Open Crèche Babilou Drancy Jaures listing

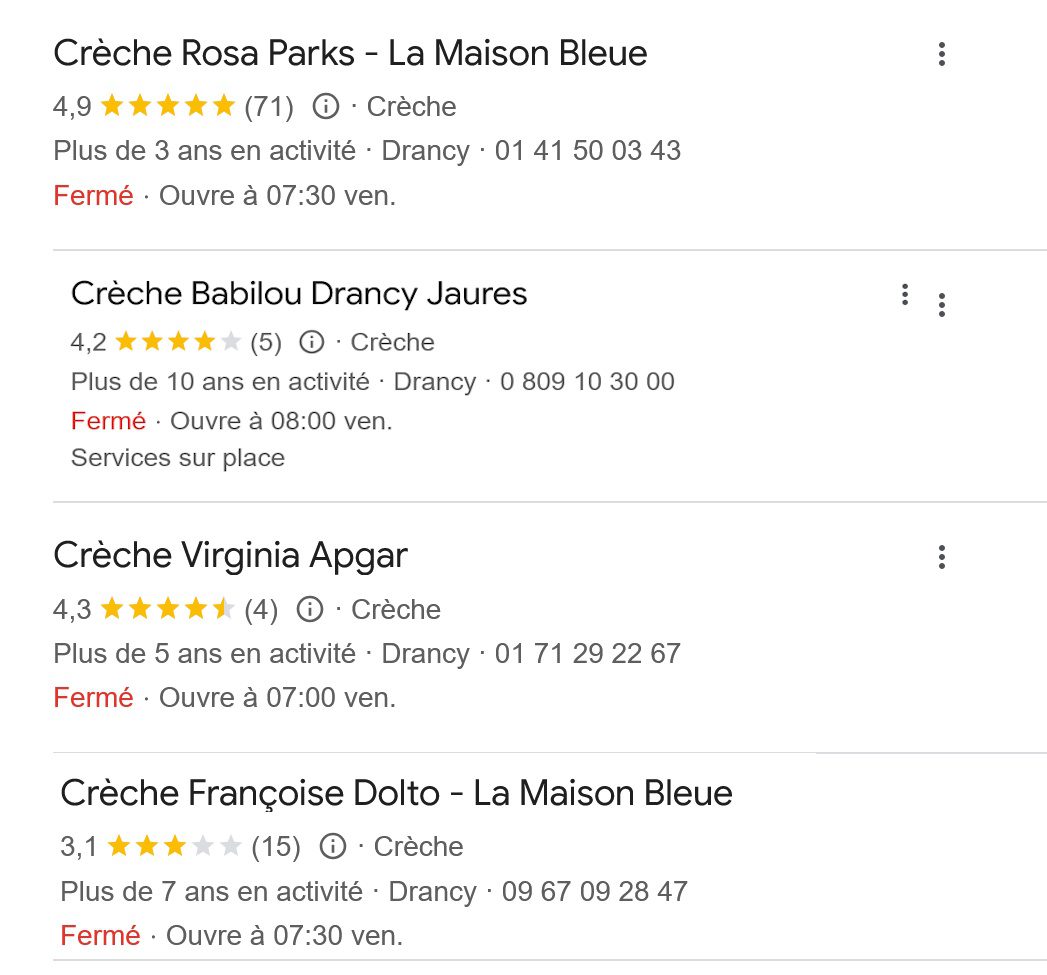coord(298,294)
